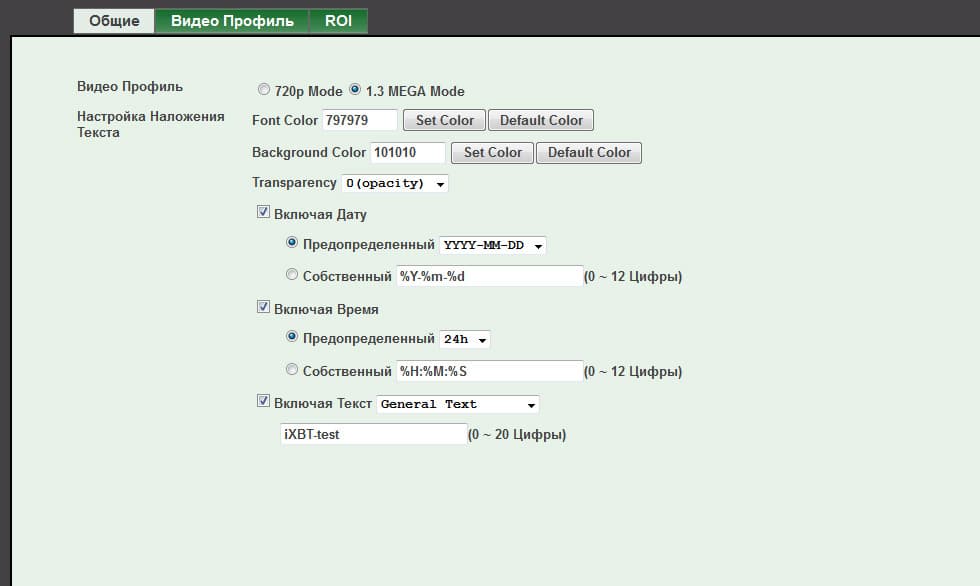Open the 24h time format dropdown
The width and height of the screenshot is (980, 586).
(x=465, y=339)
